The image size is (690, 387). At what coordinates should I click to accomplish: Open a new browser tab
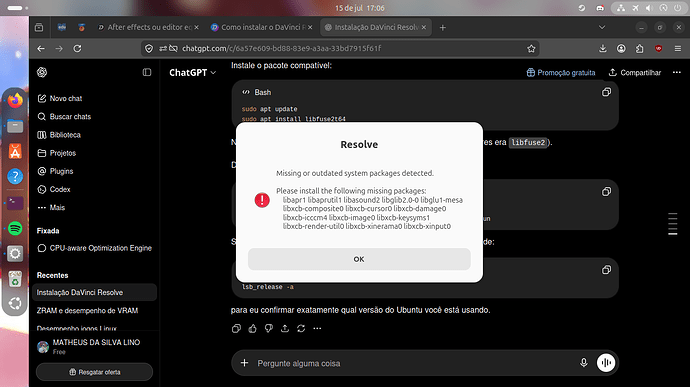(443, 27)
